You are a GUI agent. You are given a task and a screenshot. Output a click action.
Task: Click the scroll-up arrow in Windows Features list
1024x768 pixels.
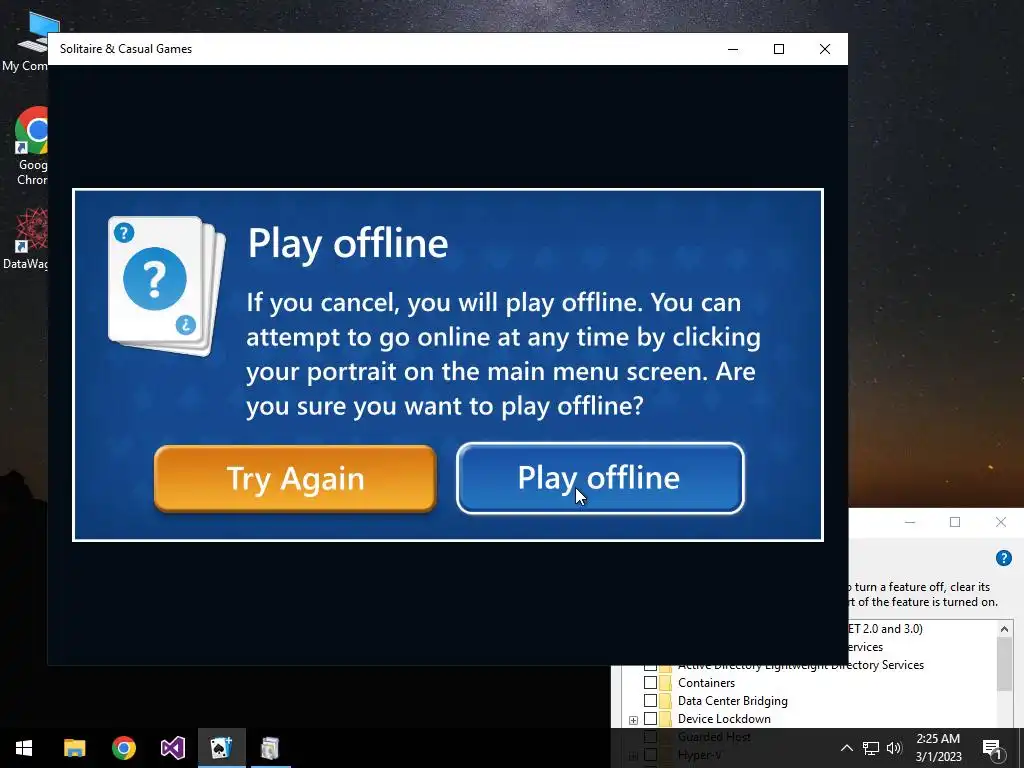tap(1004, 629)
